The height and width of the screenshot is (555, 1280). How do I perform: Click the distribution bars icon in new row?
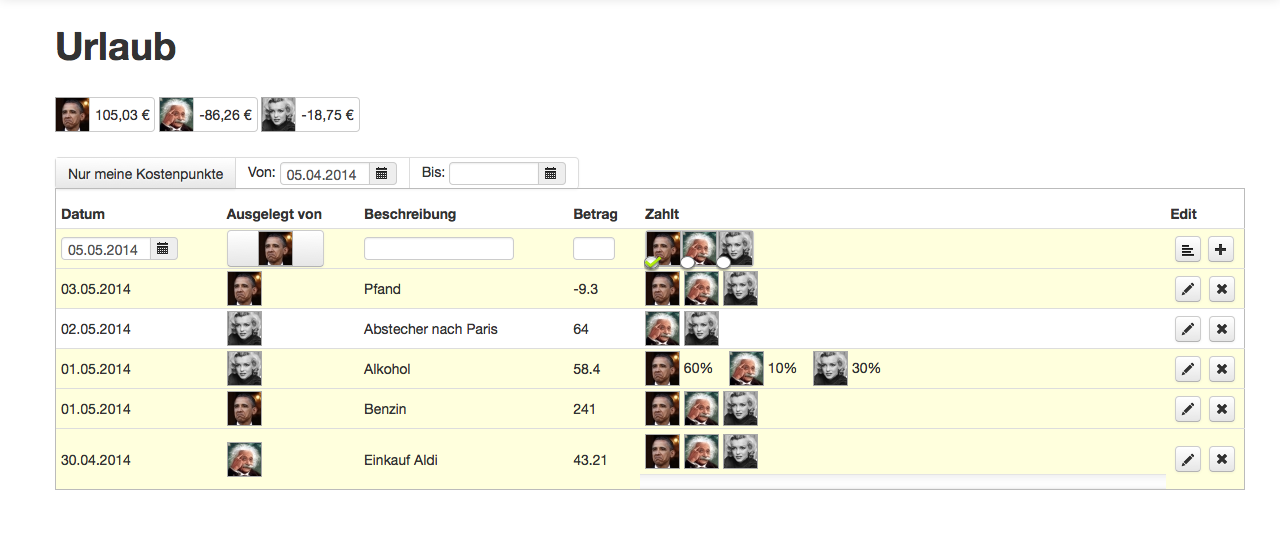[x=1187, y=249]
